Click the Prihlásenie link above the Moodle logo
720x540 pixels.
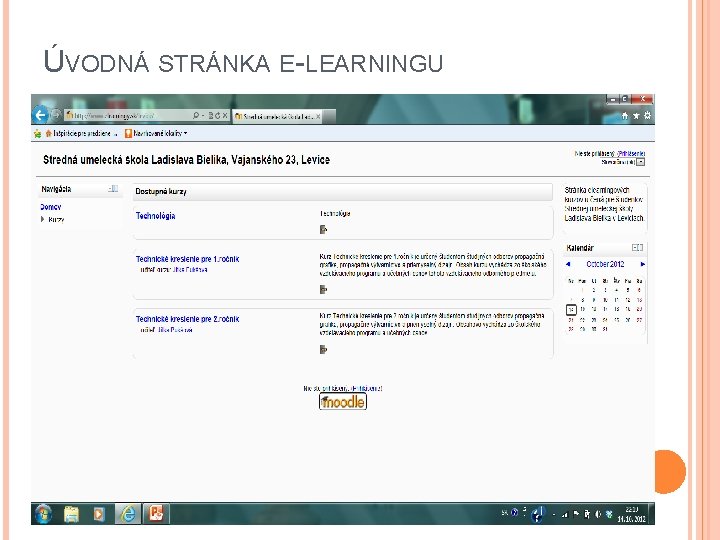[366, 388]
